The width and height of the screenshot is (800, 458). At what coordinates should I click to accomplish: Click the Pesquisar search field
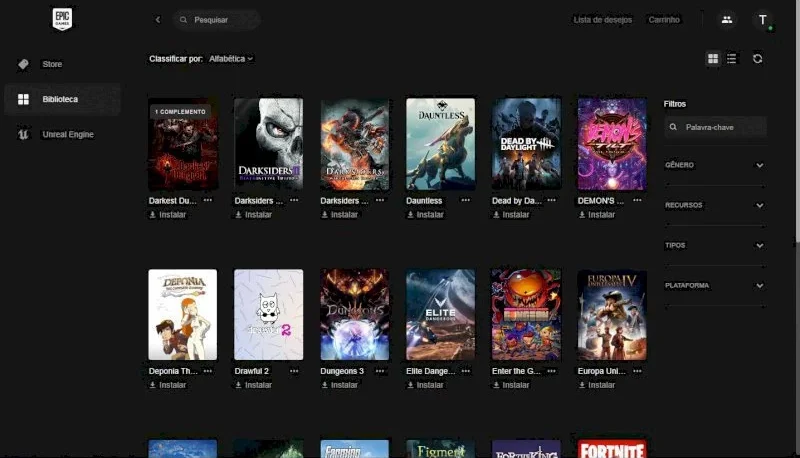pyautogui.click(x=217, y=20)
